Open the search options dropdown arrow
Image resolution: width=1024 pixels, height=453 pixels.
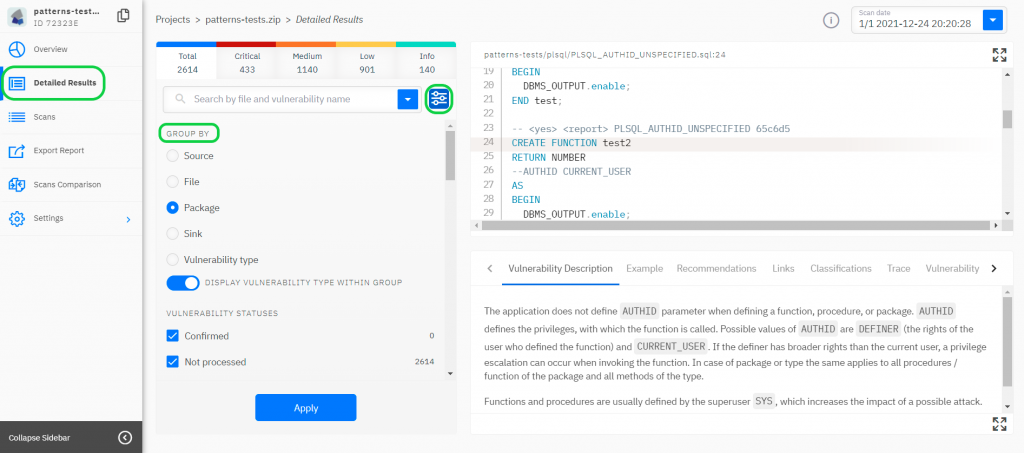pyautogui.click(x=408, y=99)
